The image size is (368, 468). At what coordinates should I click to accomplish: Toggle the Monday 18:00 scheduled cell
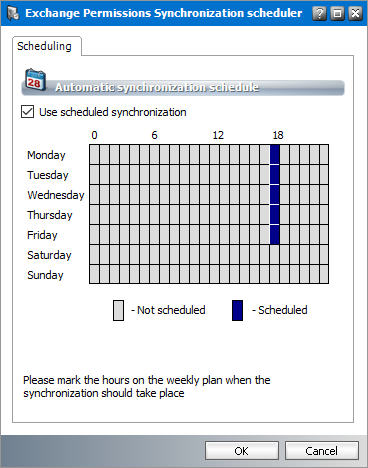click(275, 155)
